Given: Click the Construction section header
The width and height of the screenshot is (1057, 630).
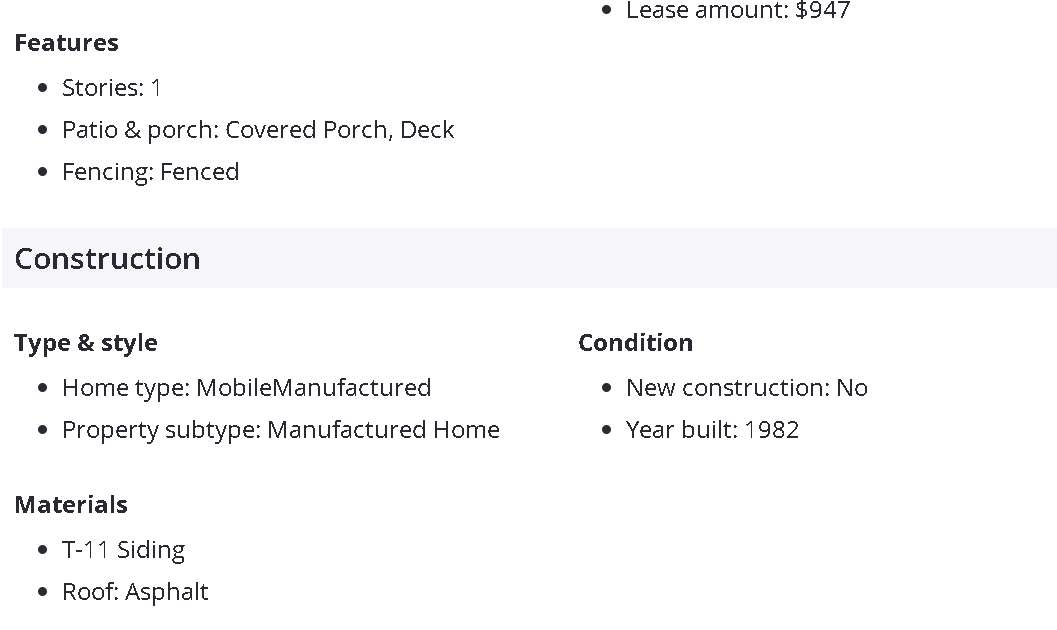Looking at the screenshot, I should point(107,258).
